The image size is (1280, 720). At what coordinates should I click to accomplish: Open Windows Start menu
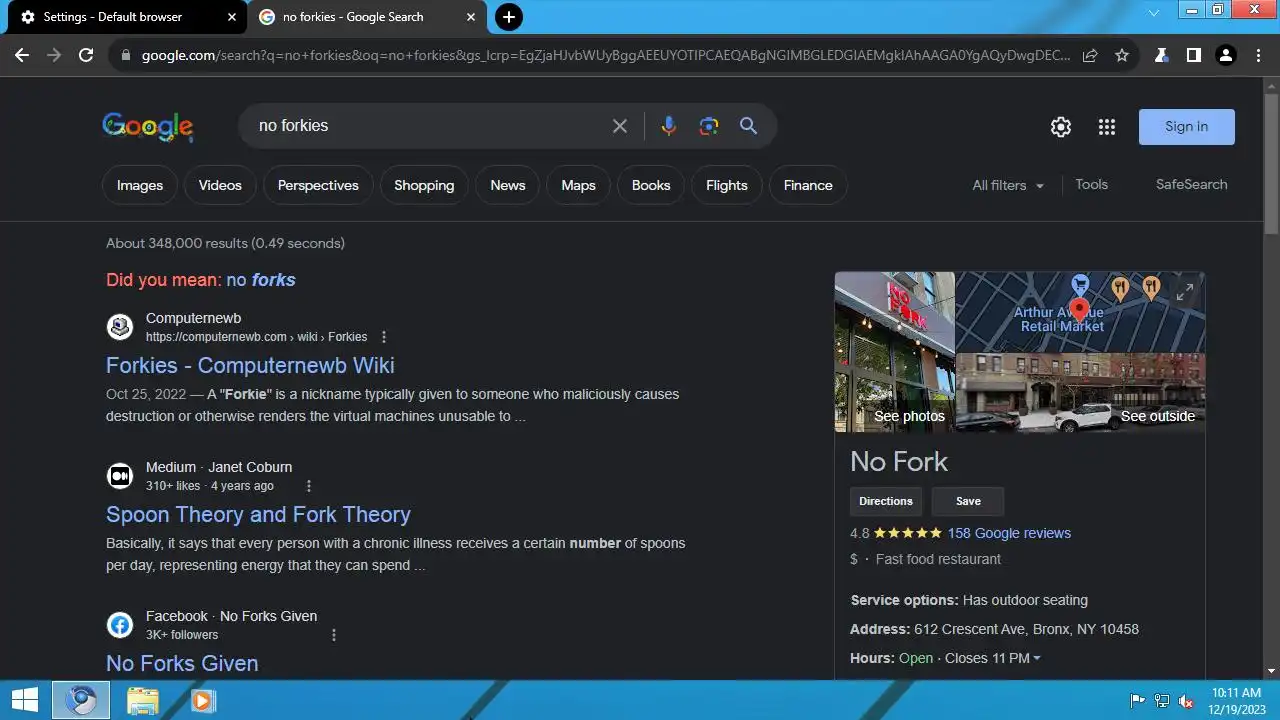click(x=25, y=700)
